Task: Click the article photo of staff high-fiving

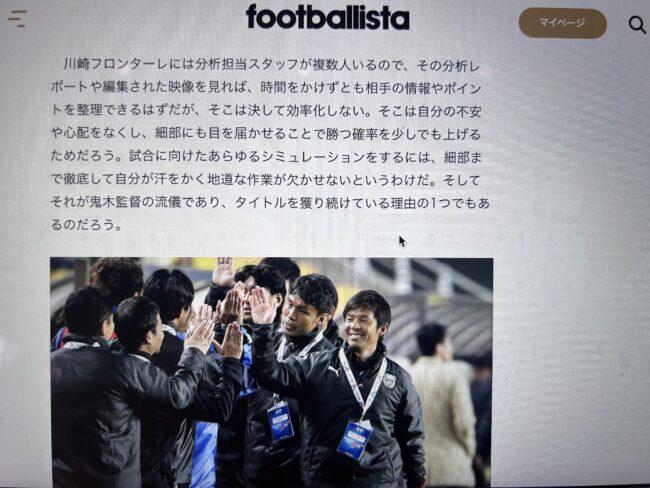Action: (272, 372)
